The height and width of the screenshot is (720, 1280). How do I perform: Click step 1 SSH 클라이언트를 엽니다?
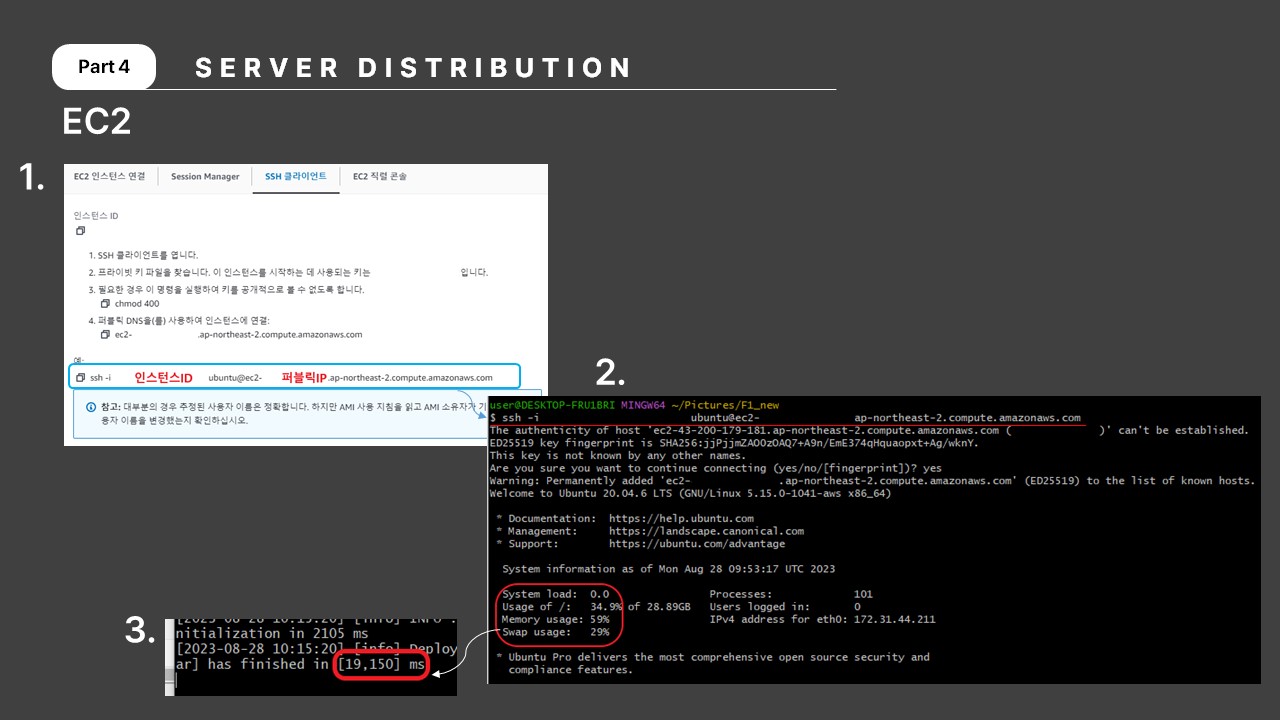(143, 255)
